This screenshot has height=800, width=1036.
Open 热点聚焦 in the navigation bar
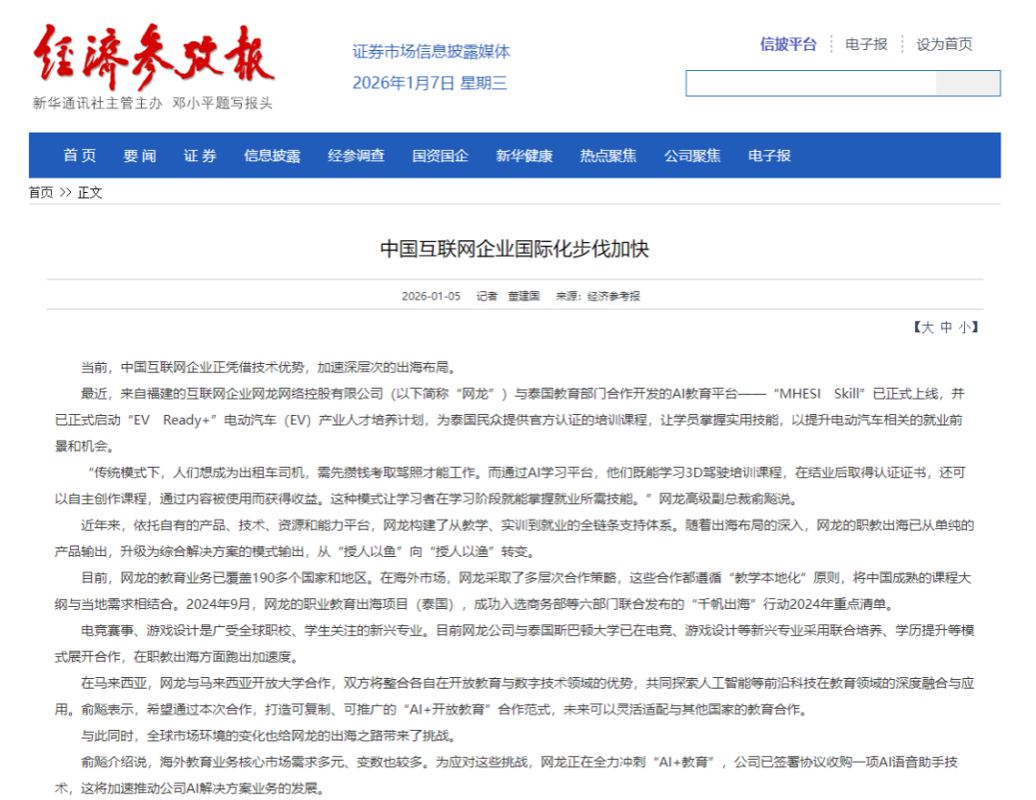[608, 156]
